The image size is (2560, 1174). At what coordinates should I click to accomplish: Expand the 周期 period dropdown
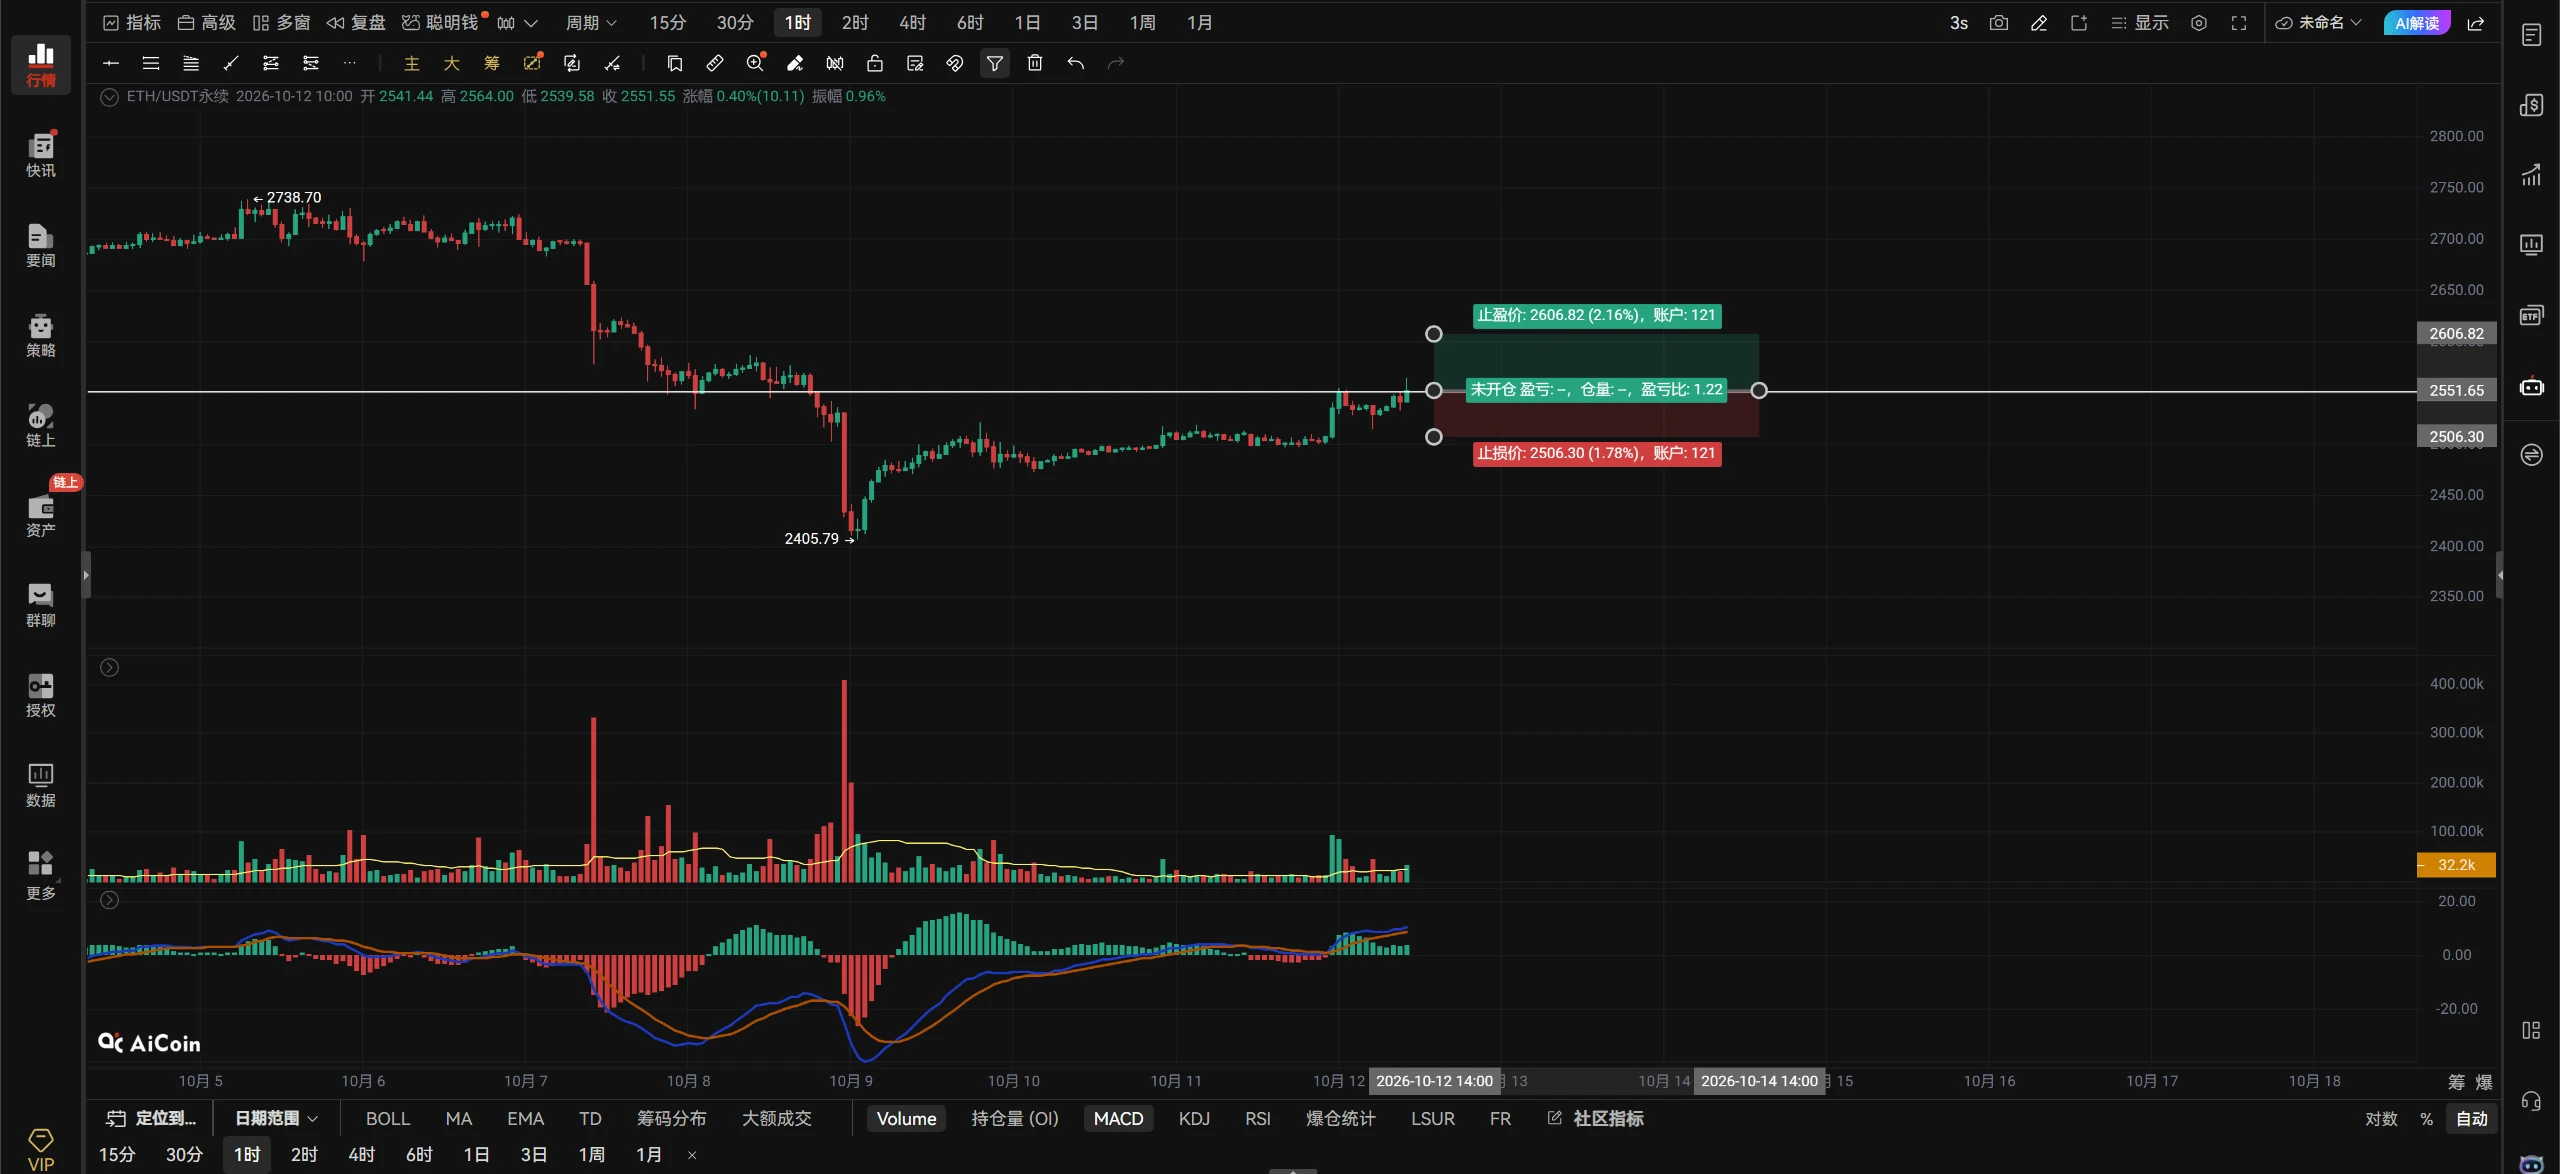tap(591, 23)
